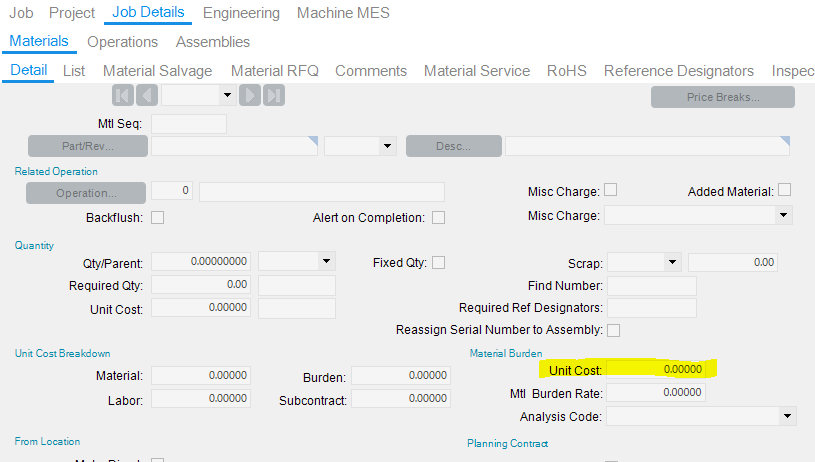
Task: Expand the Qty/Parent unit dropdown
Action: [326, 261]
